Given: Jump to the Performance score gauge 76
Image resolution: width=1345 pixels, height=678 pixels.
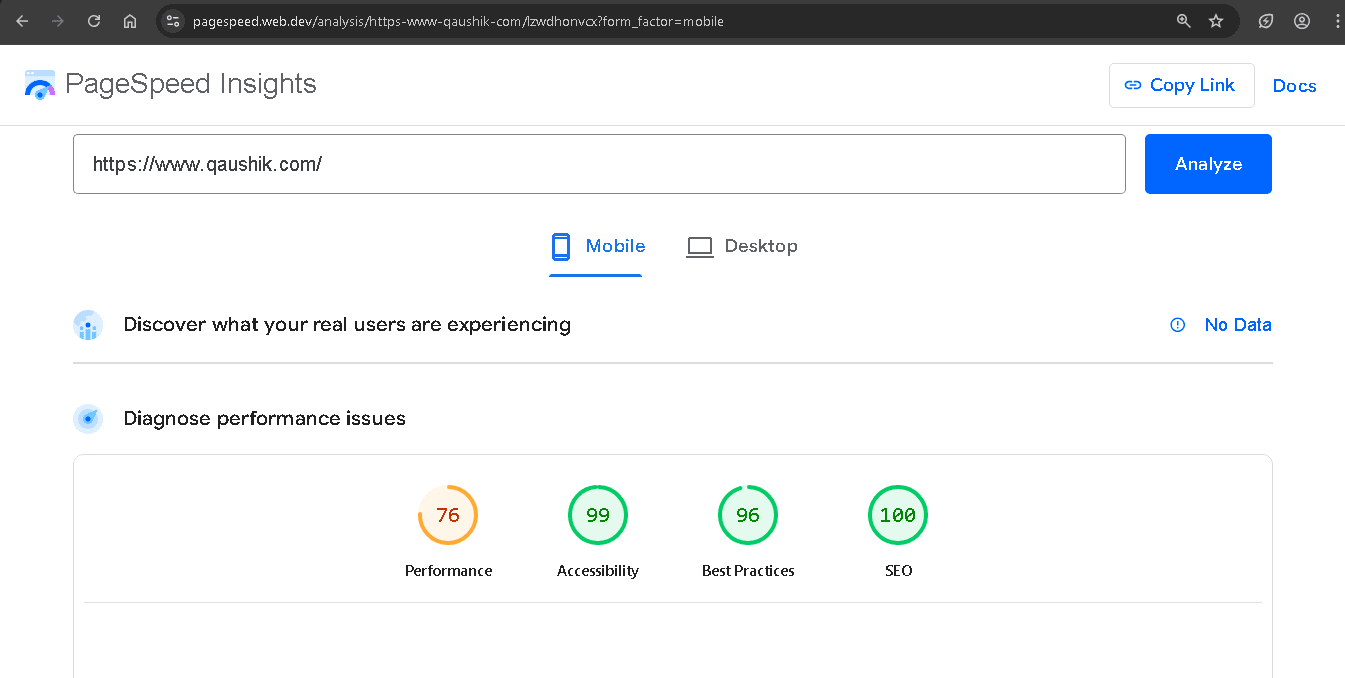Looking at the screenshot, I should click(448, 515).
